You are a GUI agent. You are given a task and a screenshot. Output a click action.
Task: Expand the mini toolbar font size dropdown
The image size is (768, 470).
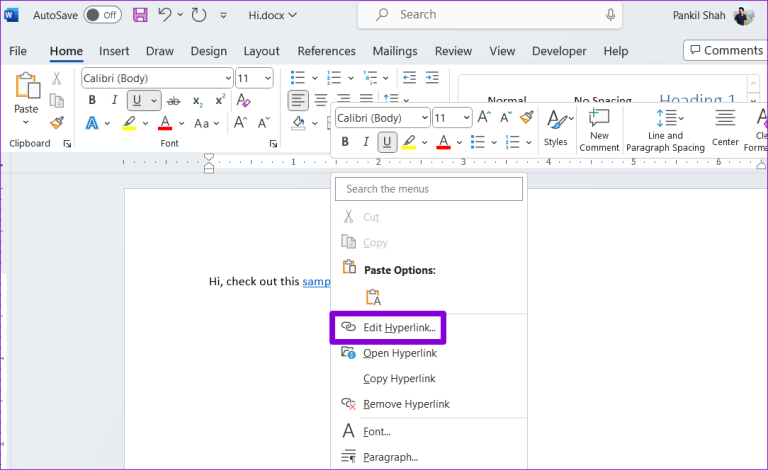point(466,118)
